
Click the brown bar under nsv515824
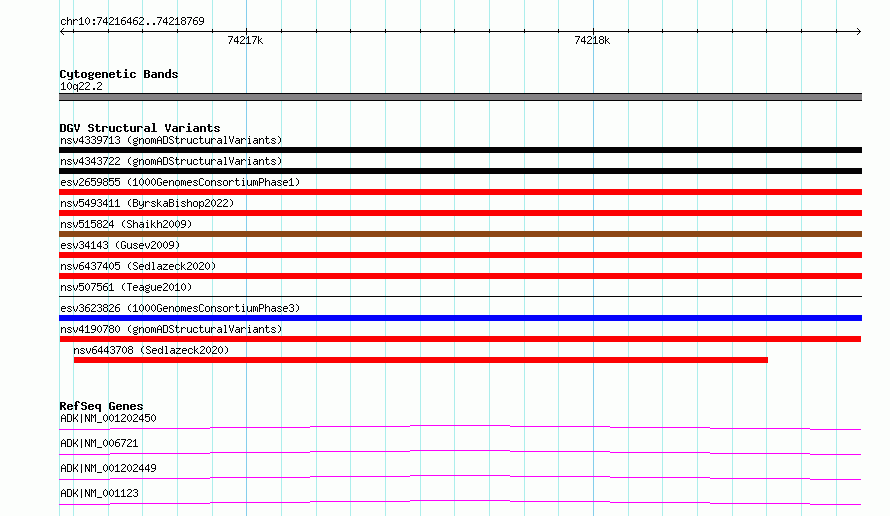[x=460, y=234]
